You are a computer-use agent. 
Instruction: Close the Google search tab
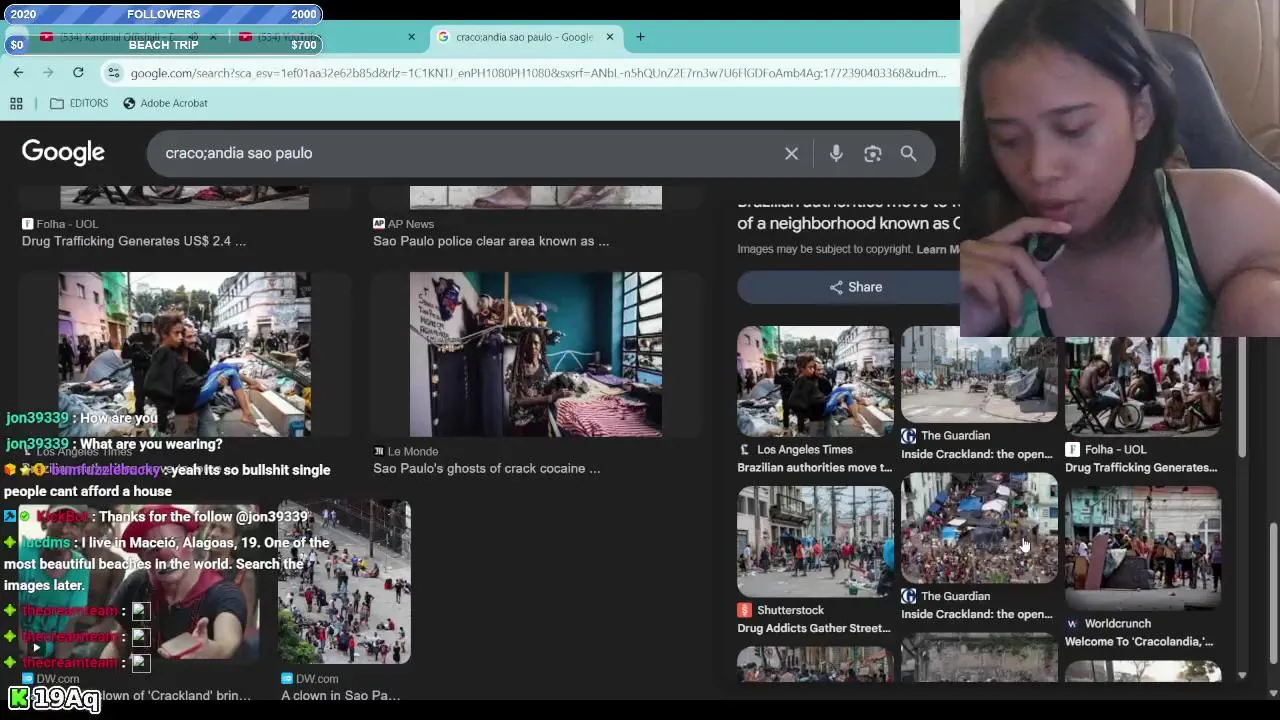pyautogui.click(x=609, y=37)
